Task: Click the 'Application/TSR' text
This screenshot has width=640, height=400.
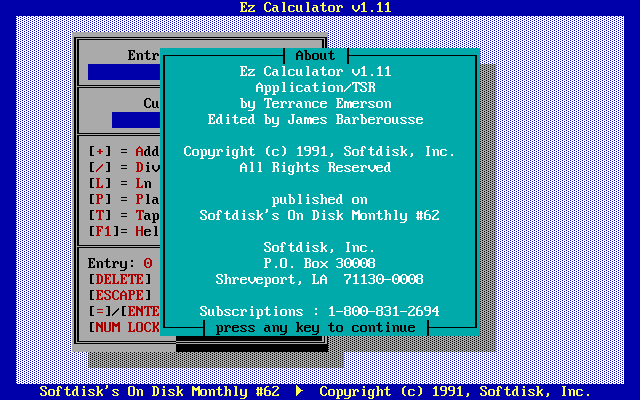Action: pos(315,87)
